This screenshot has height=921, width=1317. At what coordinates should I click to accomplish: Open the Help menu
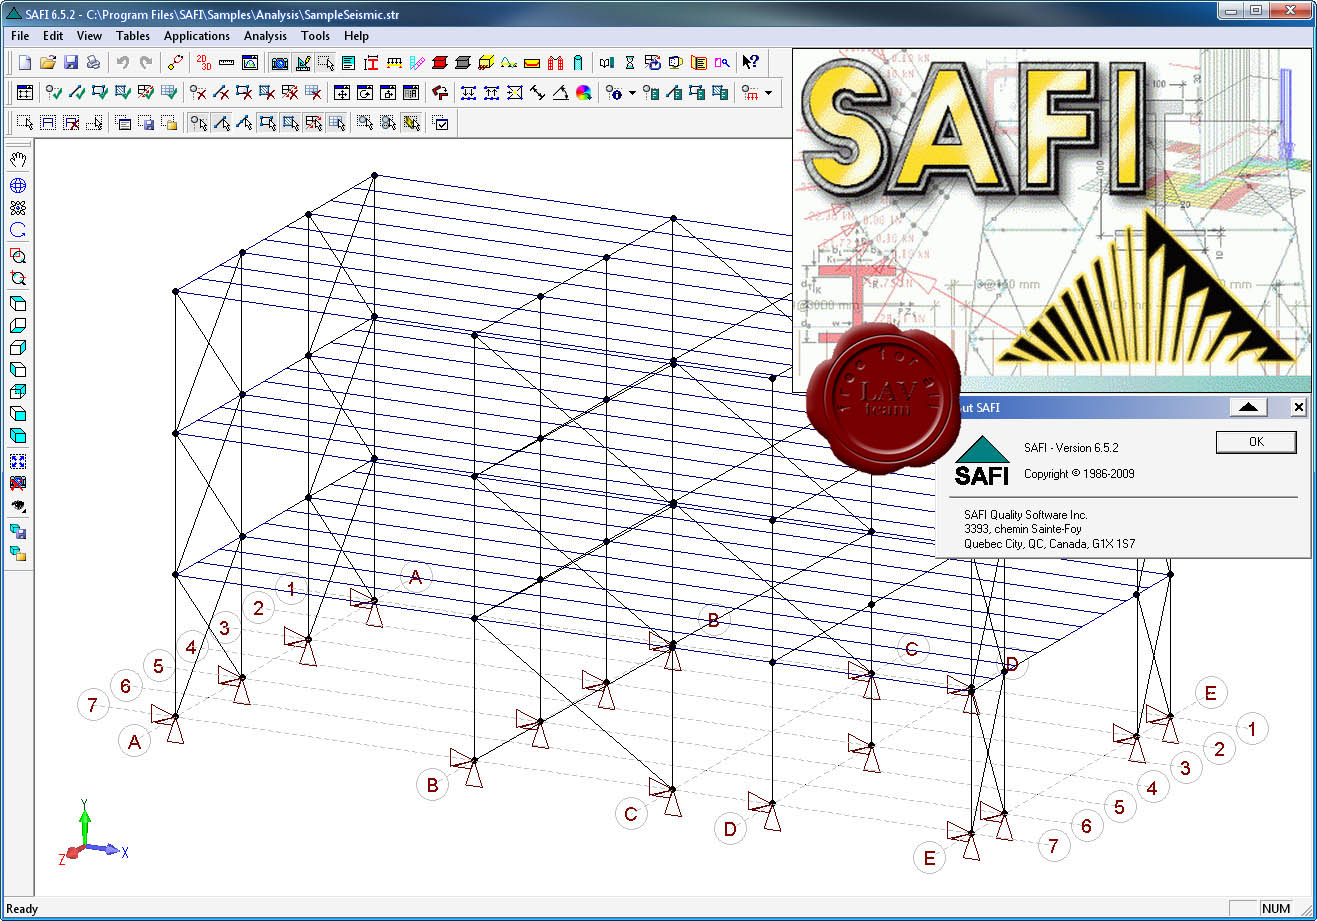tap(356, 35)
